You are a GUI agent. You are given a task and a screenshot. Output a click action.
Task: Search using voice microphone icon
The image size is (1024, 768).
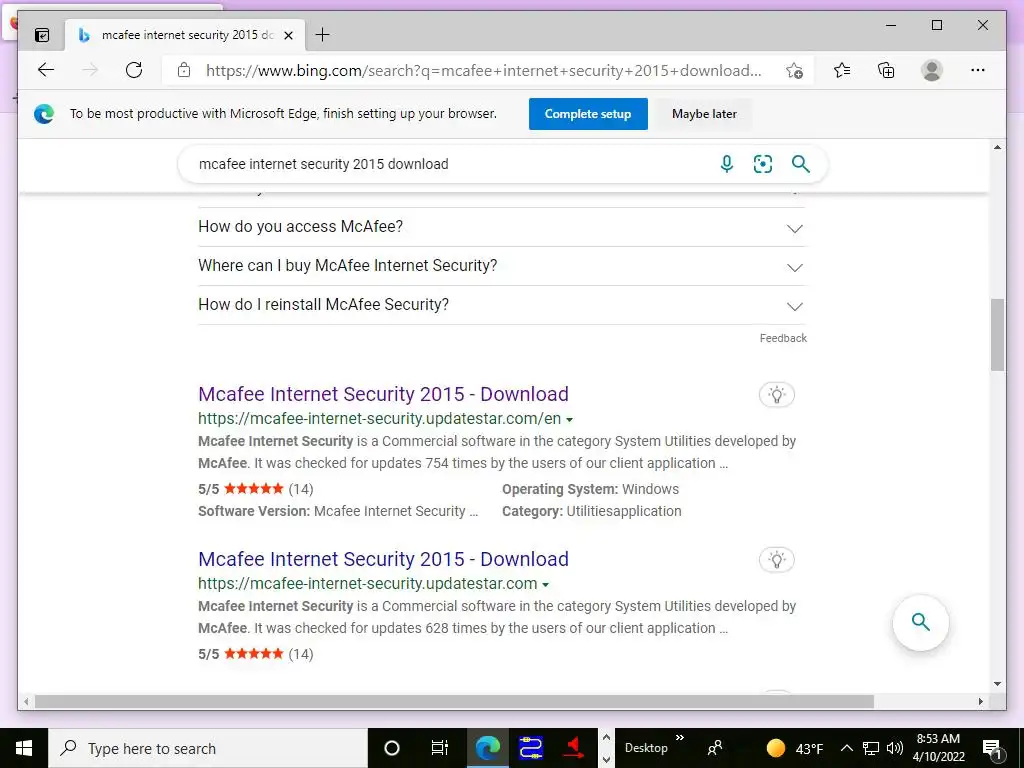pyautogui.click(x=727, y=164)
